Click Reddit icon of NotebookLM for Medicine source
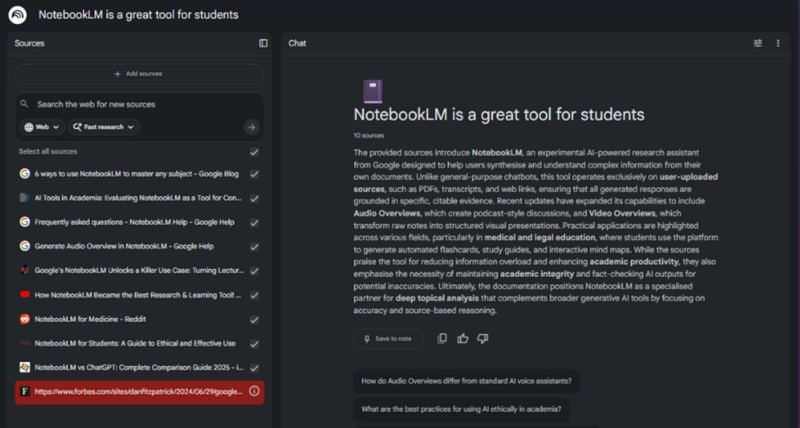800x428 pixels. coord(24,319)
